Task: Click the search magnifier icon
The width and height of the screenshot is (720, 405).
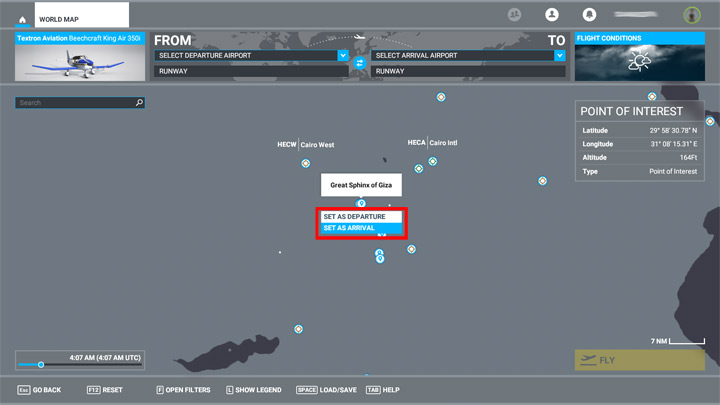Action: (139, 102)
